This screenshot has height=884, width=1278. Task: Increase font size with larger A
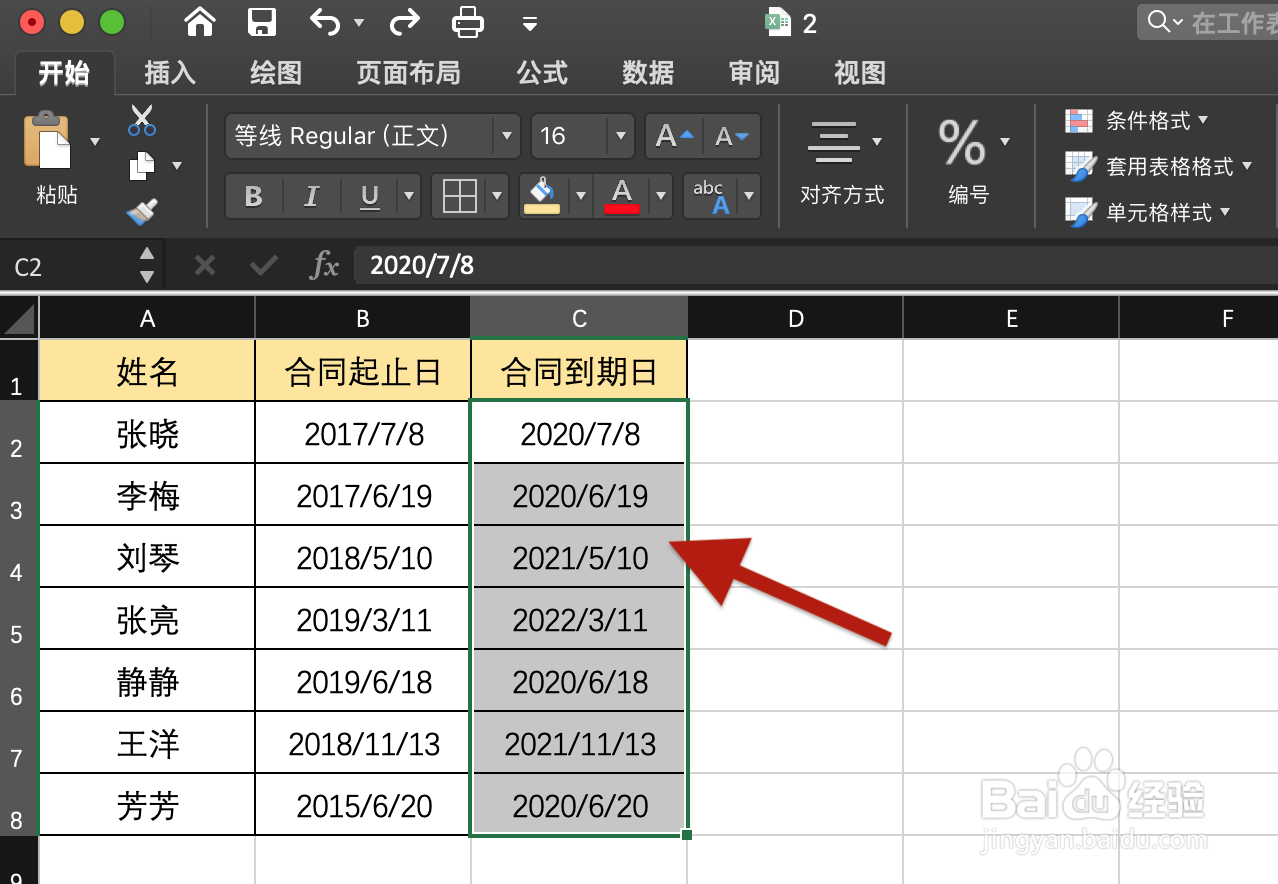click(674, 136)
